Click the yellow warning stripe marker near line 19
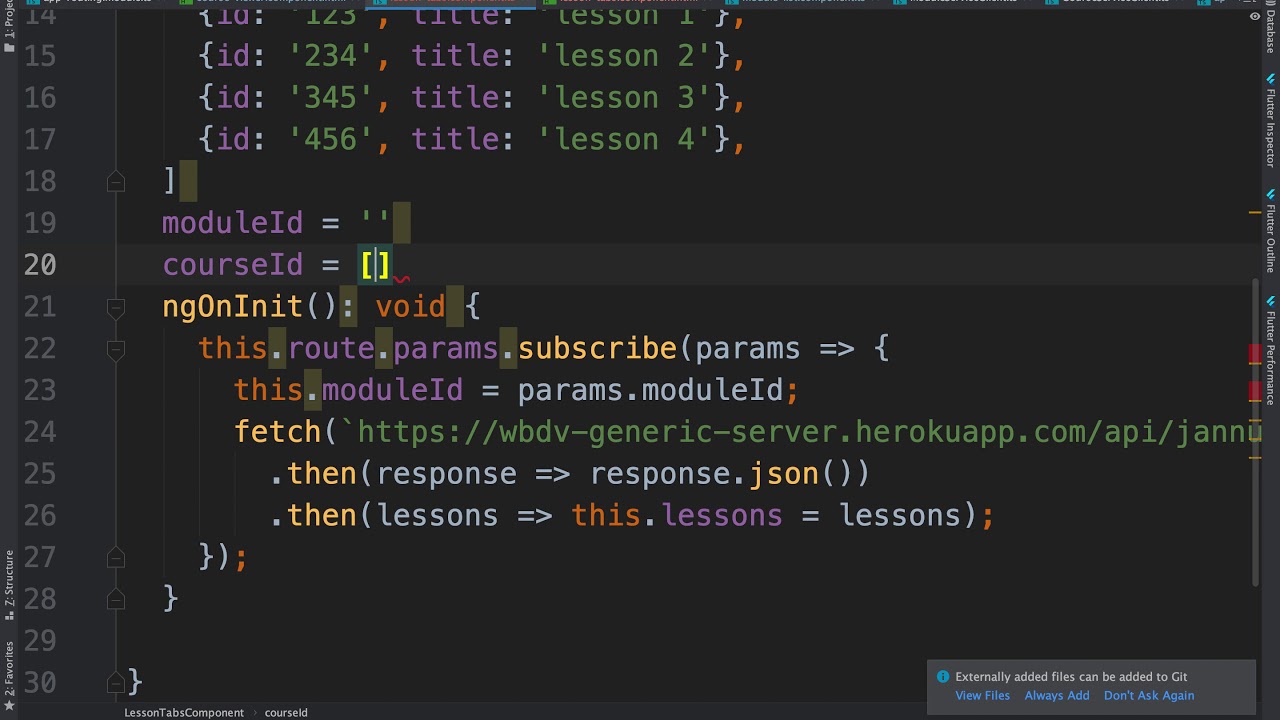Screen dimensions: 1280x720 pyautogui.click(x=1255, y=213)
